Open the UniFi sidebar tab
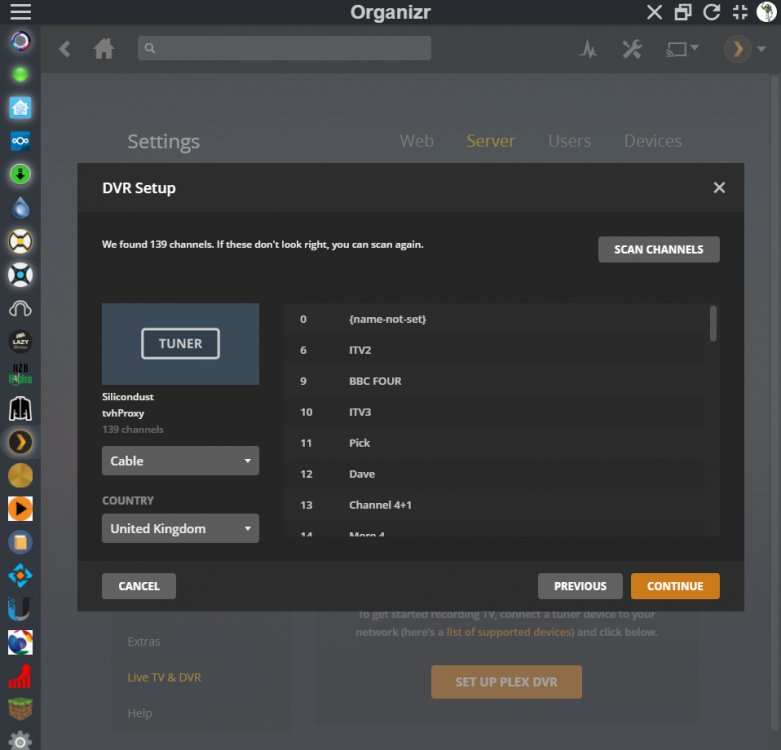Image resolution: width=781 pixels, height=750 pixels. (20, 609)
